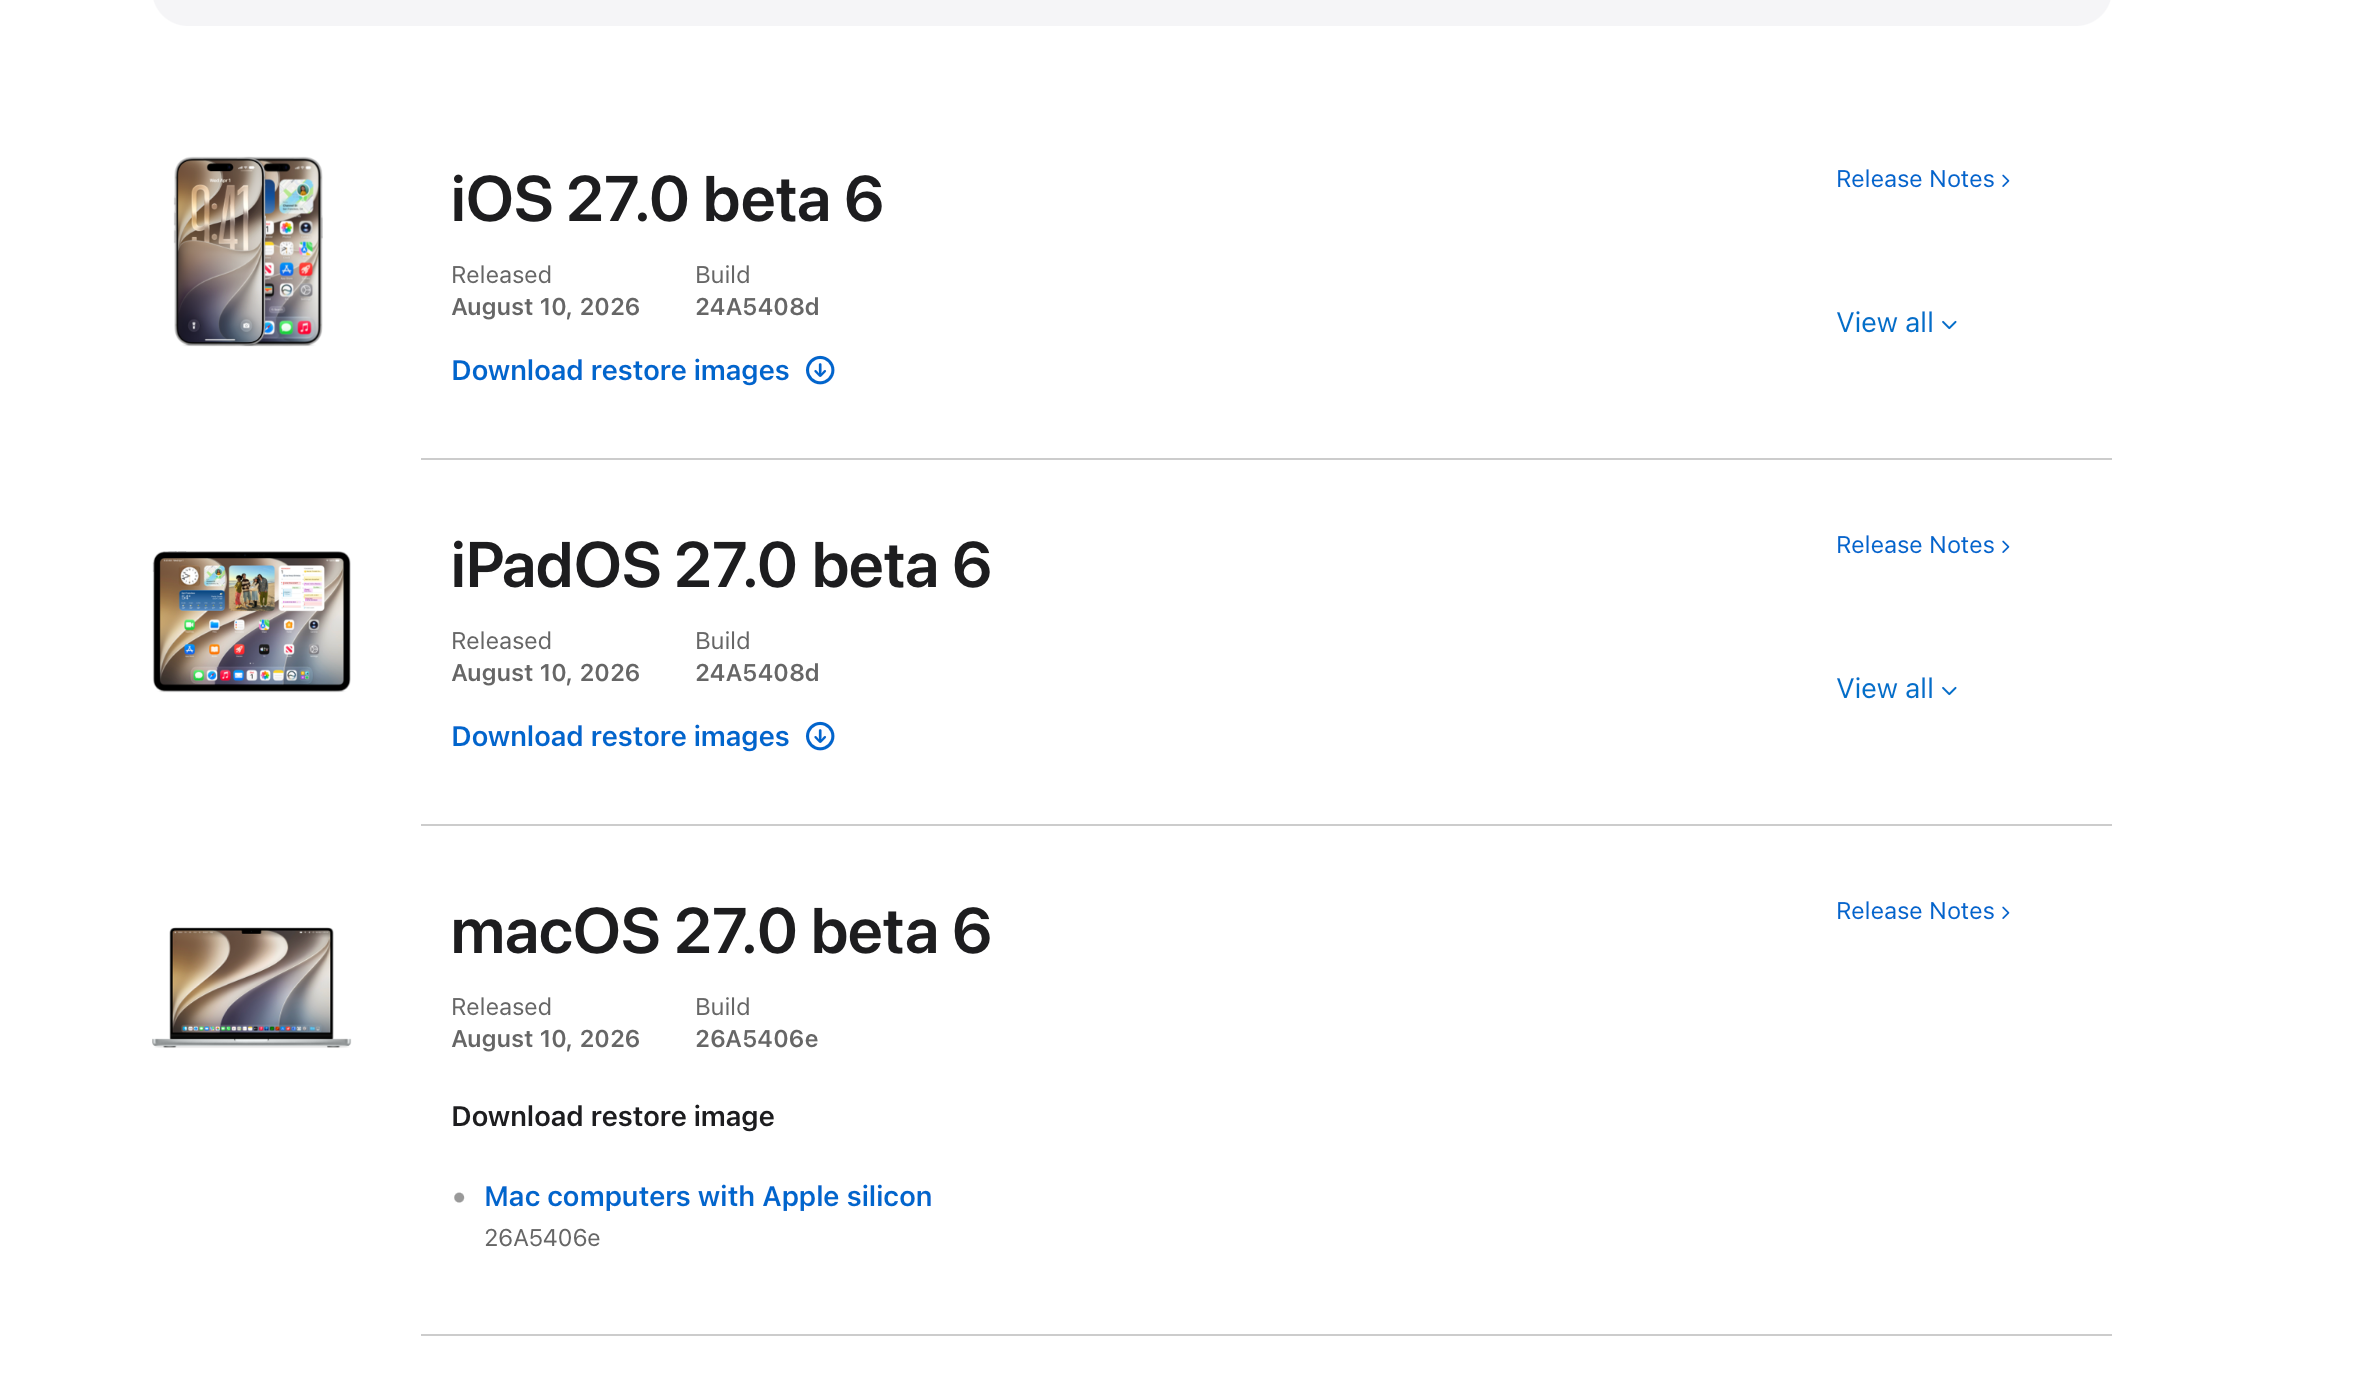Select the iPadOS 27.0 beta 6 heading
Image resolution: width=2368 pixels, height=1396 pixels.
[721, 565]
